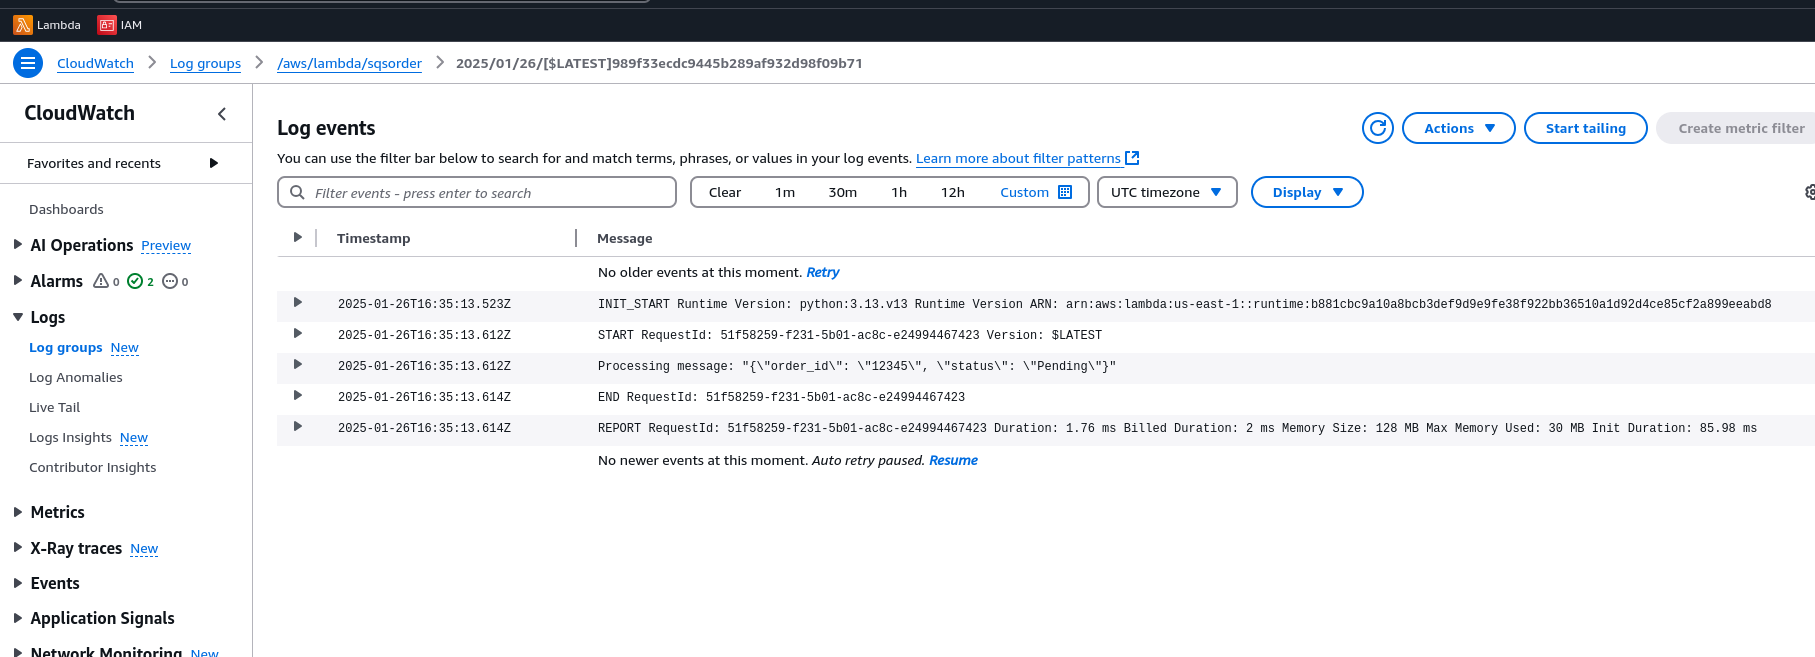Click the Message column header
The width and height of the screenshot is (1815, 657).
(x=624, y=238)
